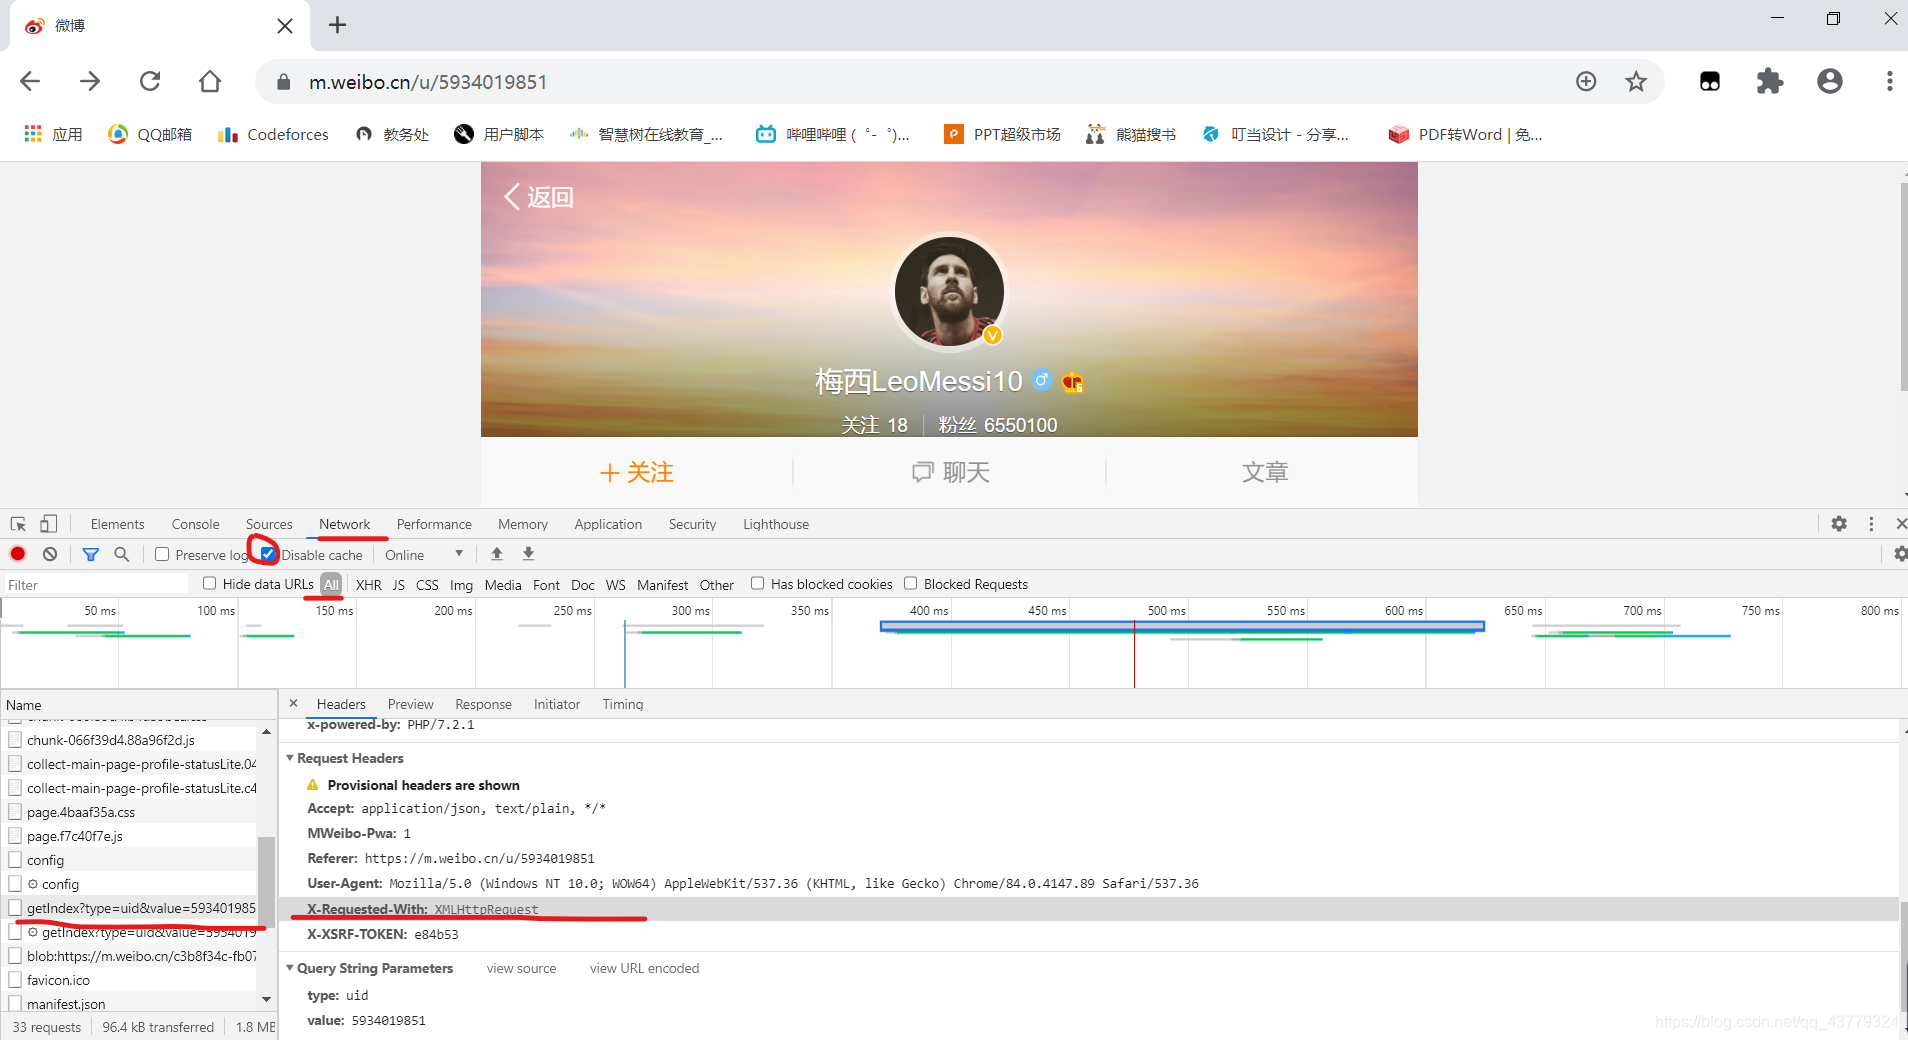1908x1040 pixels.
Task: Show the request Timing tab
Action: pyautogui.click(x=622, y=704)
